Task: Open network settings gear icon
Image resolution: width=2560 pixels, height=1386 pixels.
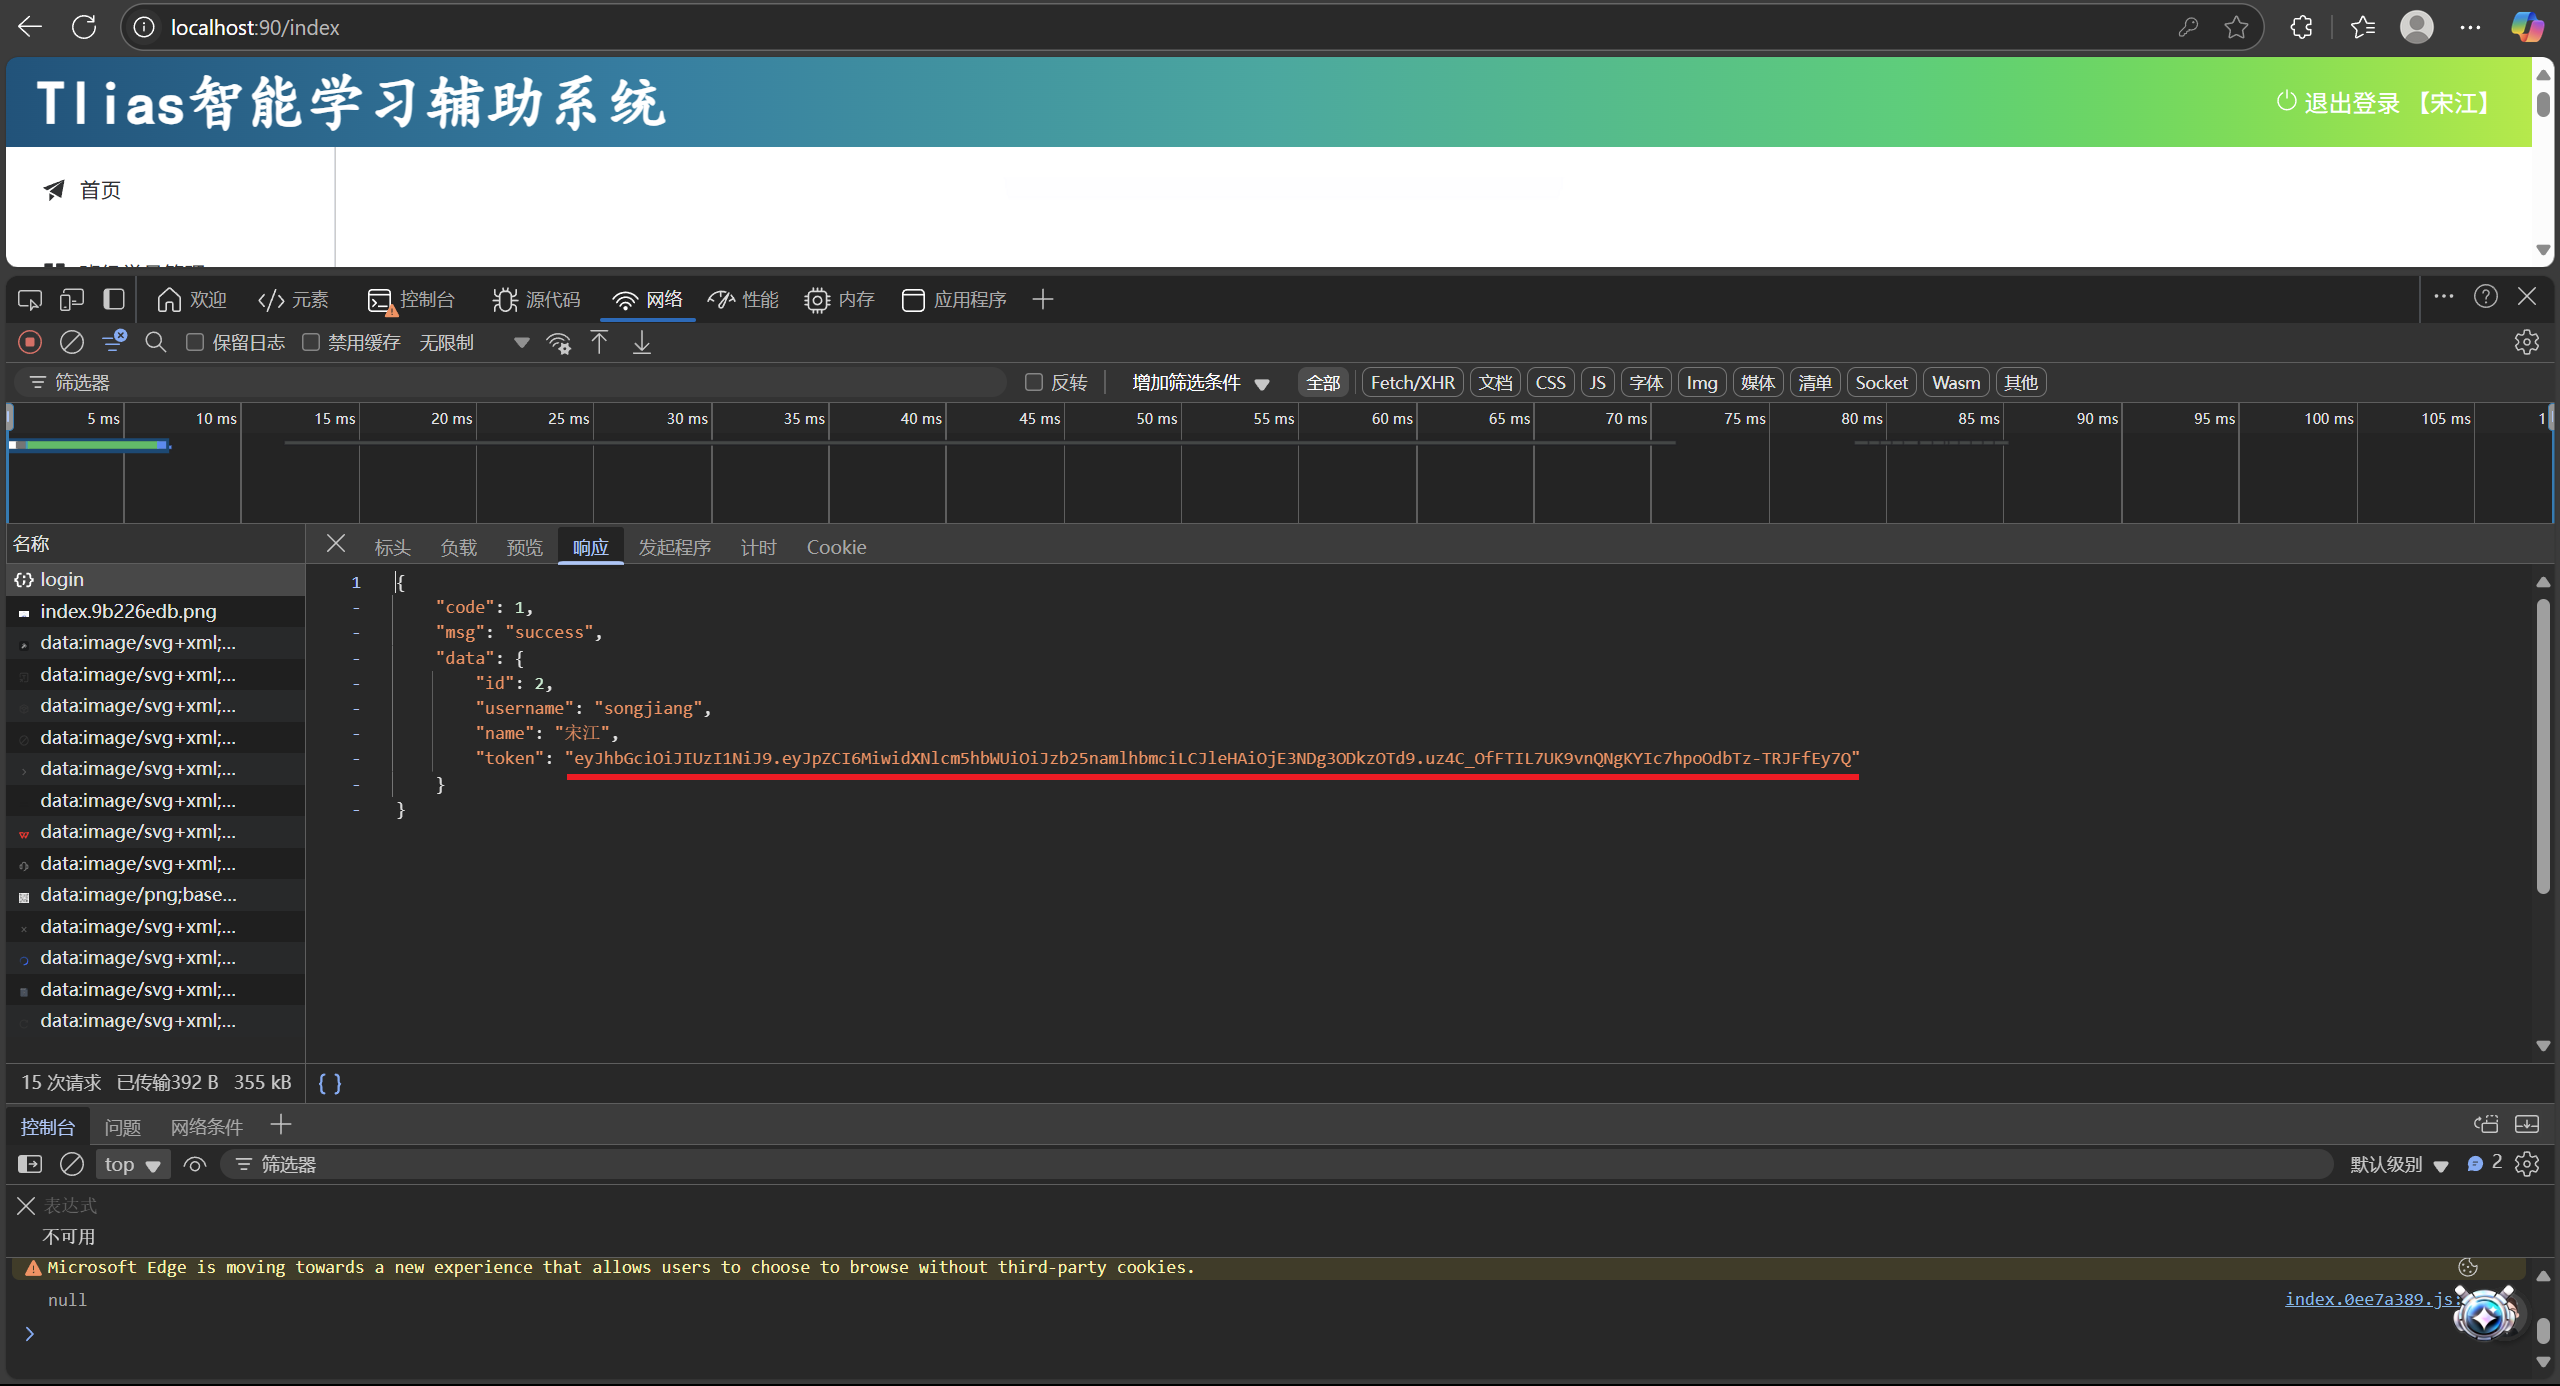Action: [2526, 342]
